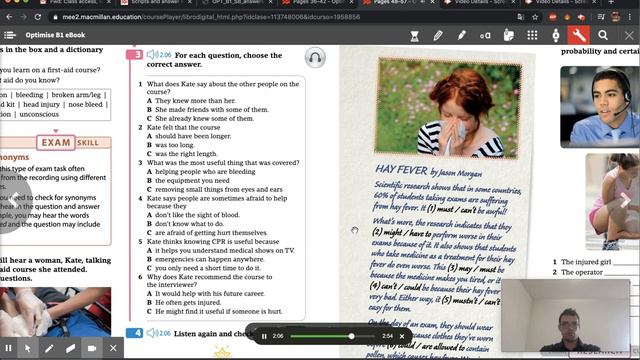Screen dimensions: 640x360
Task: Click the exercise 4 number badge
Action: point(134,333)
